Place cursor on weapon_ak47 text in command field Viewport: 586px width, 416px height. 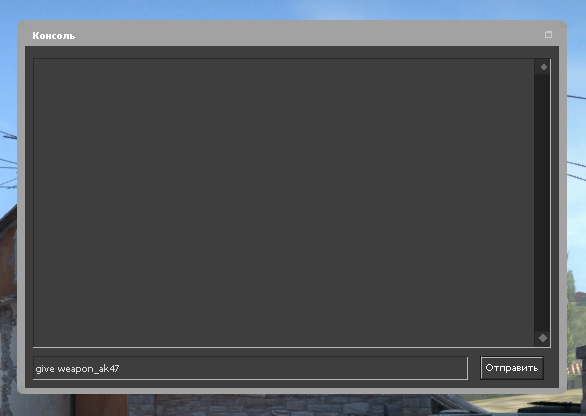coord(88,369)
